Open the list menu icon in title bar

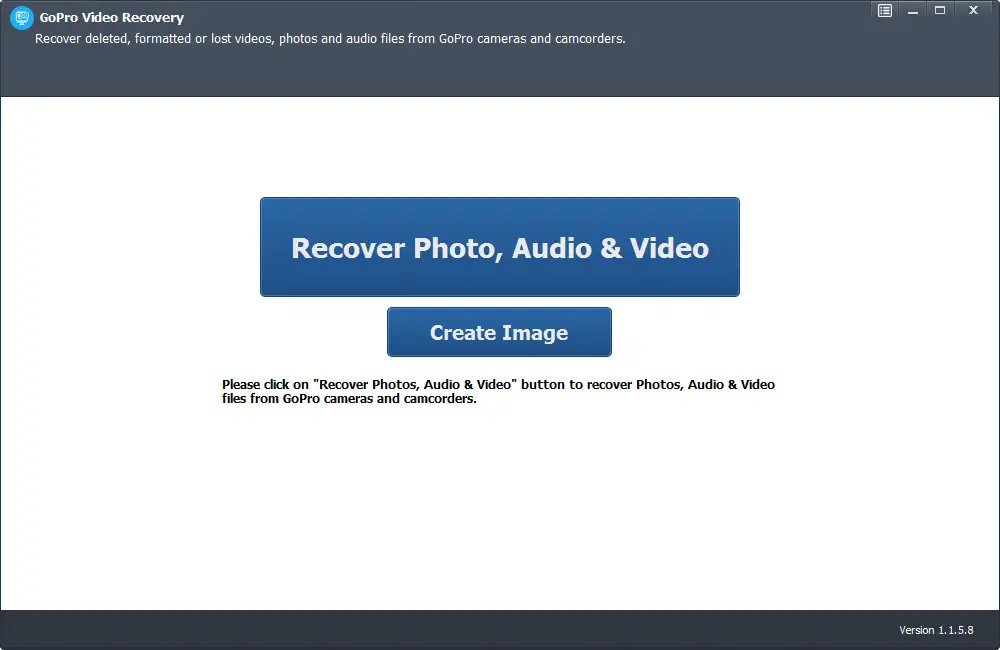click(885, 10)
